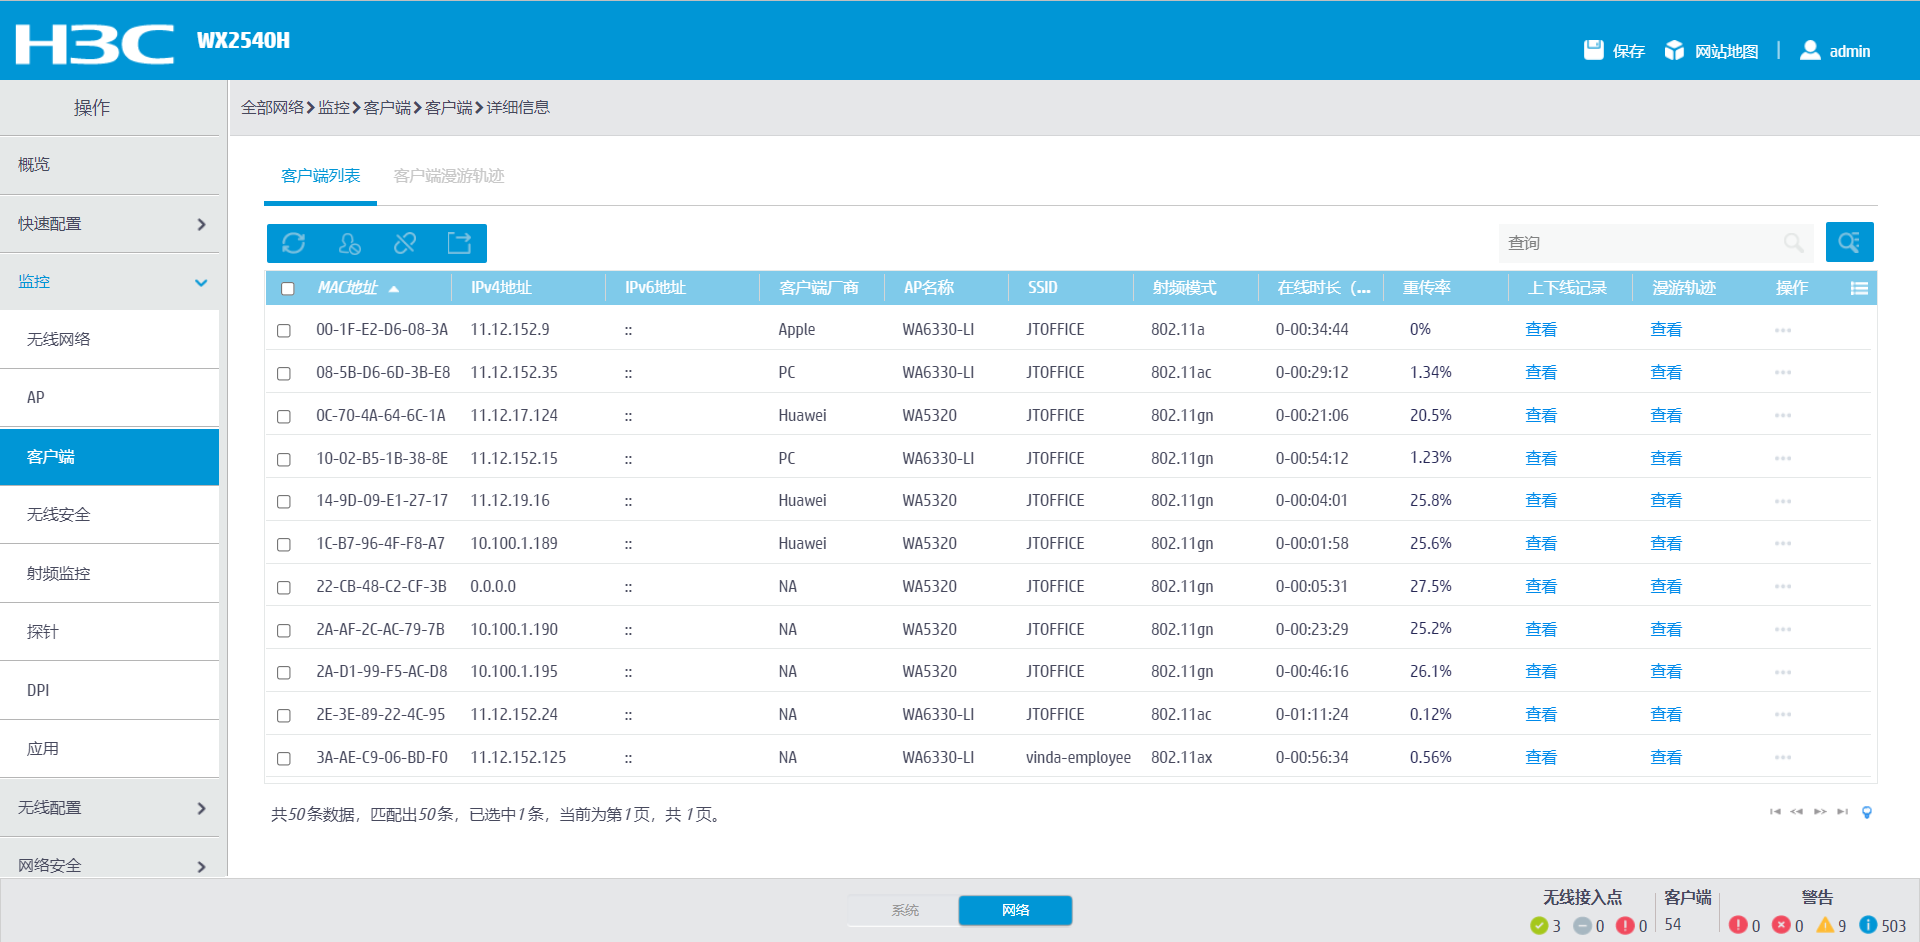Screen dimensions: 1920x942
Task: Click the 保存 save icon in header
Action: click(x=1594, y=50)
